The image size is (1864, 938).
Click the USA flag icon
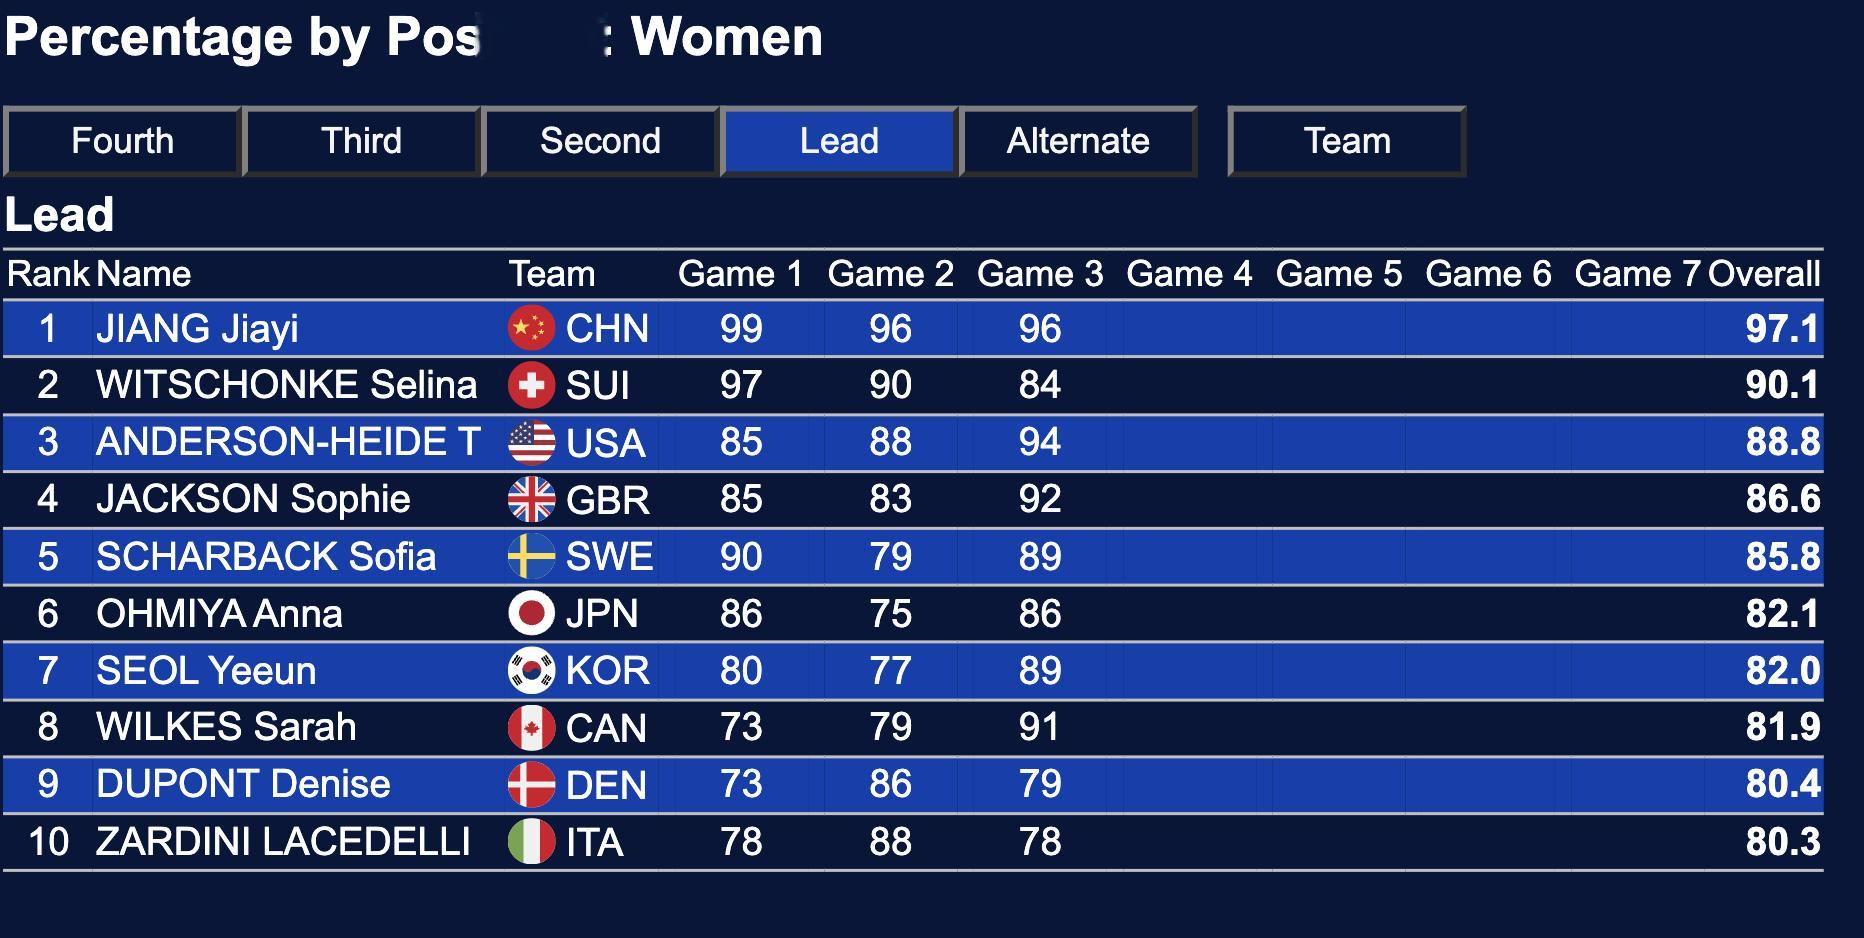(531, 442)
